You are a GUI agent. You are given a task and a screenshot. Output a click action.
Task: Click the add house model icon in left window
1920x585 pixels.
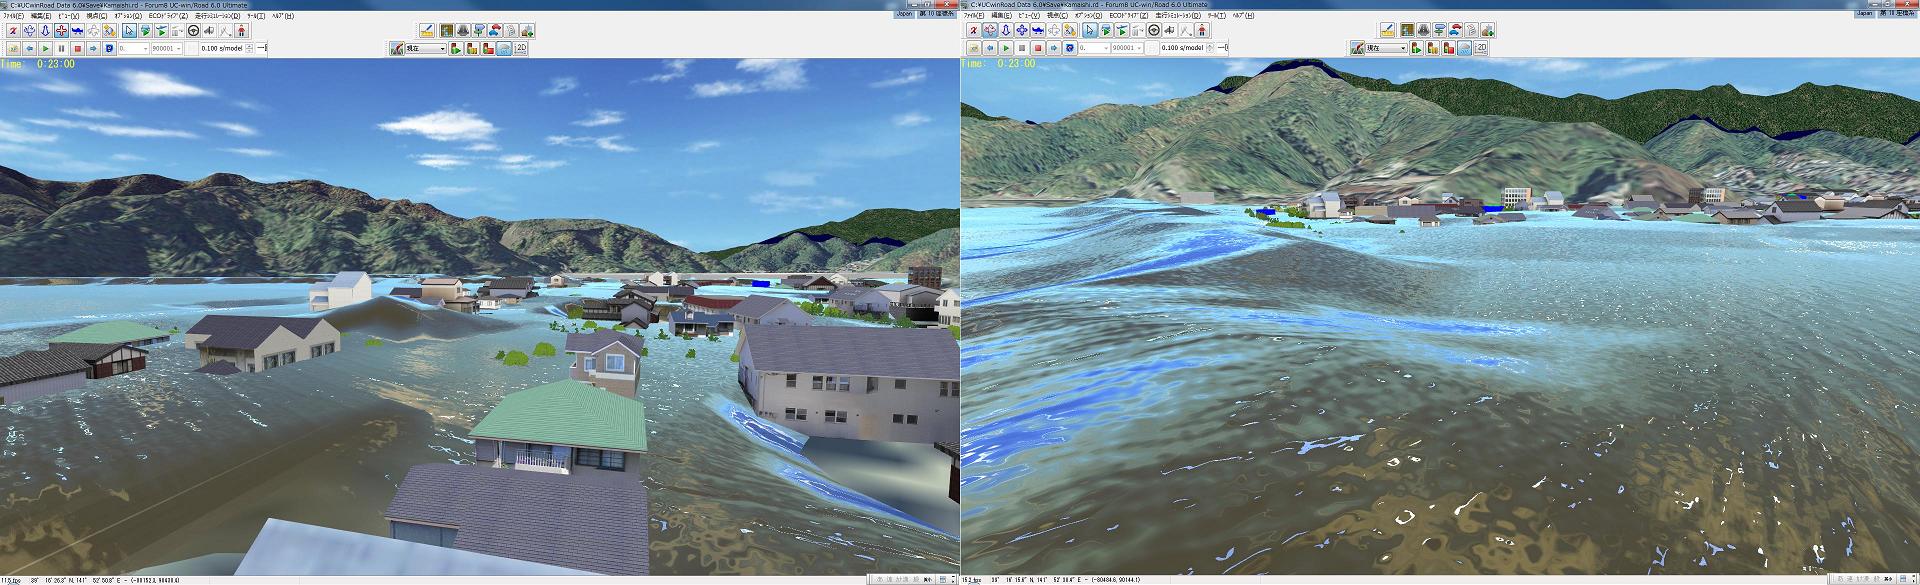click(x=527, y=30)
